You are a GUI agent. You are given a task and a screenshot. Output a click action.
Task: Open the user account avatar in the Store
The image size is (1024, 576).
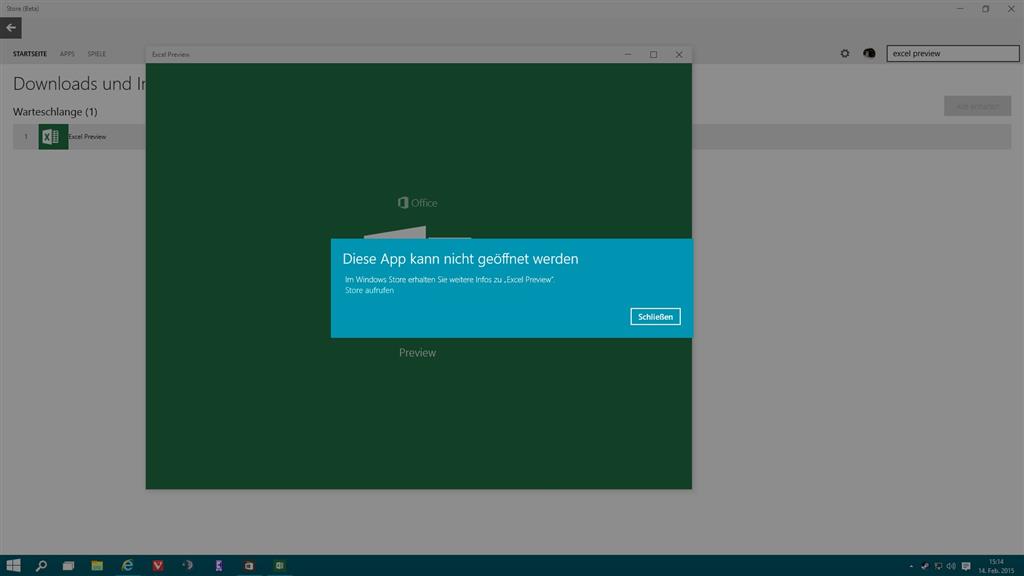pyautogui.click(x=869, y=54)
